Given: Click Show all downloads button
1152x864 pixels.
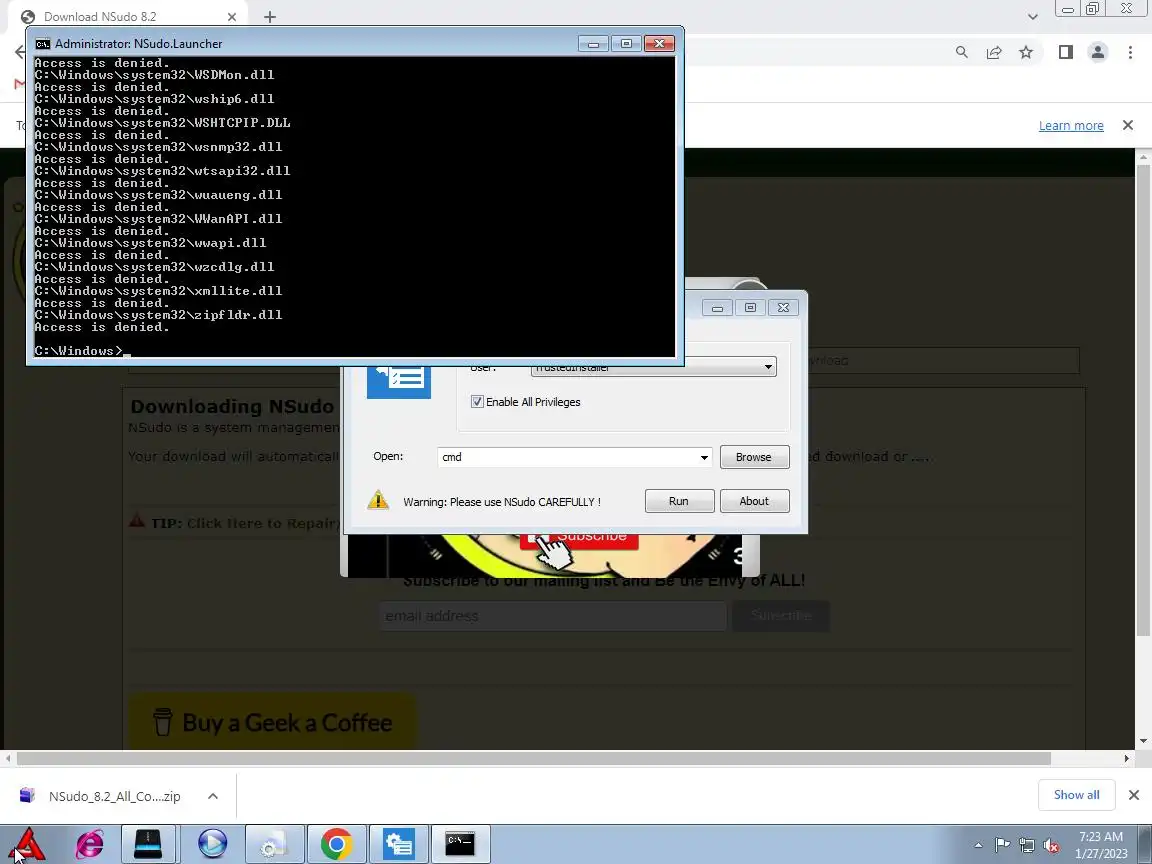Looking at the screenshot, I should coord(1076,795).
